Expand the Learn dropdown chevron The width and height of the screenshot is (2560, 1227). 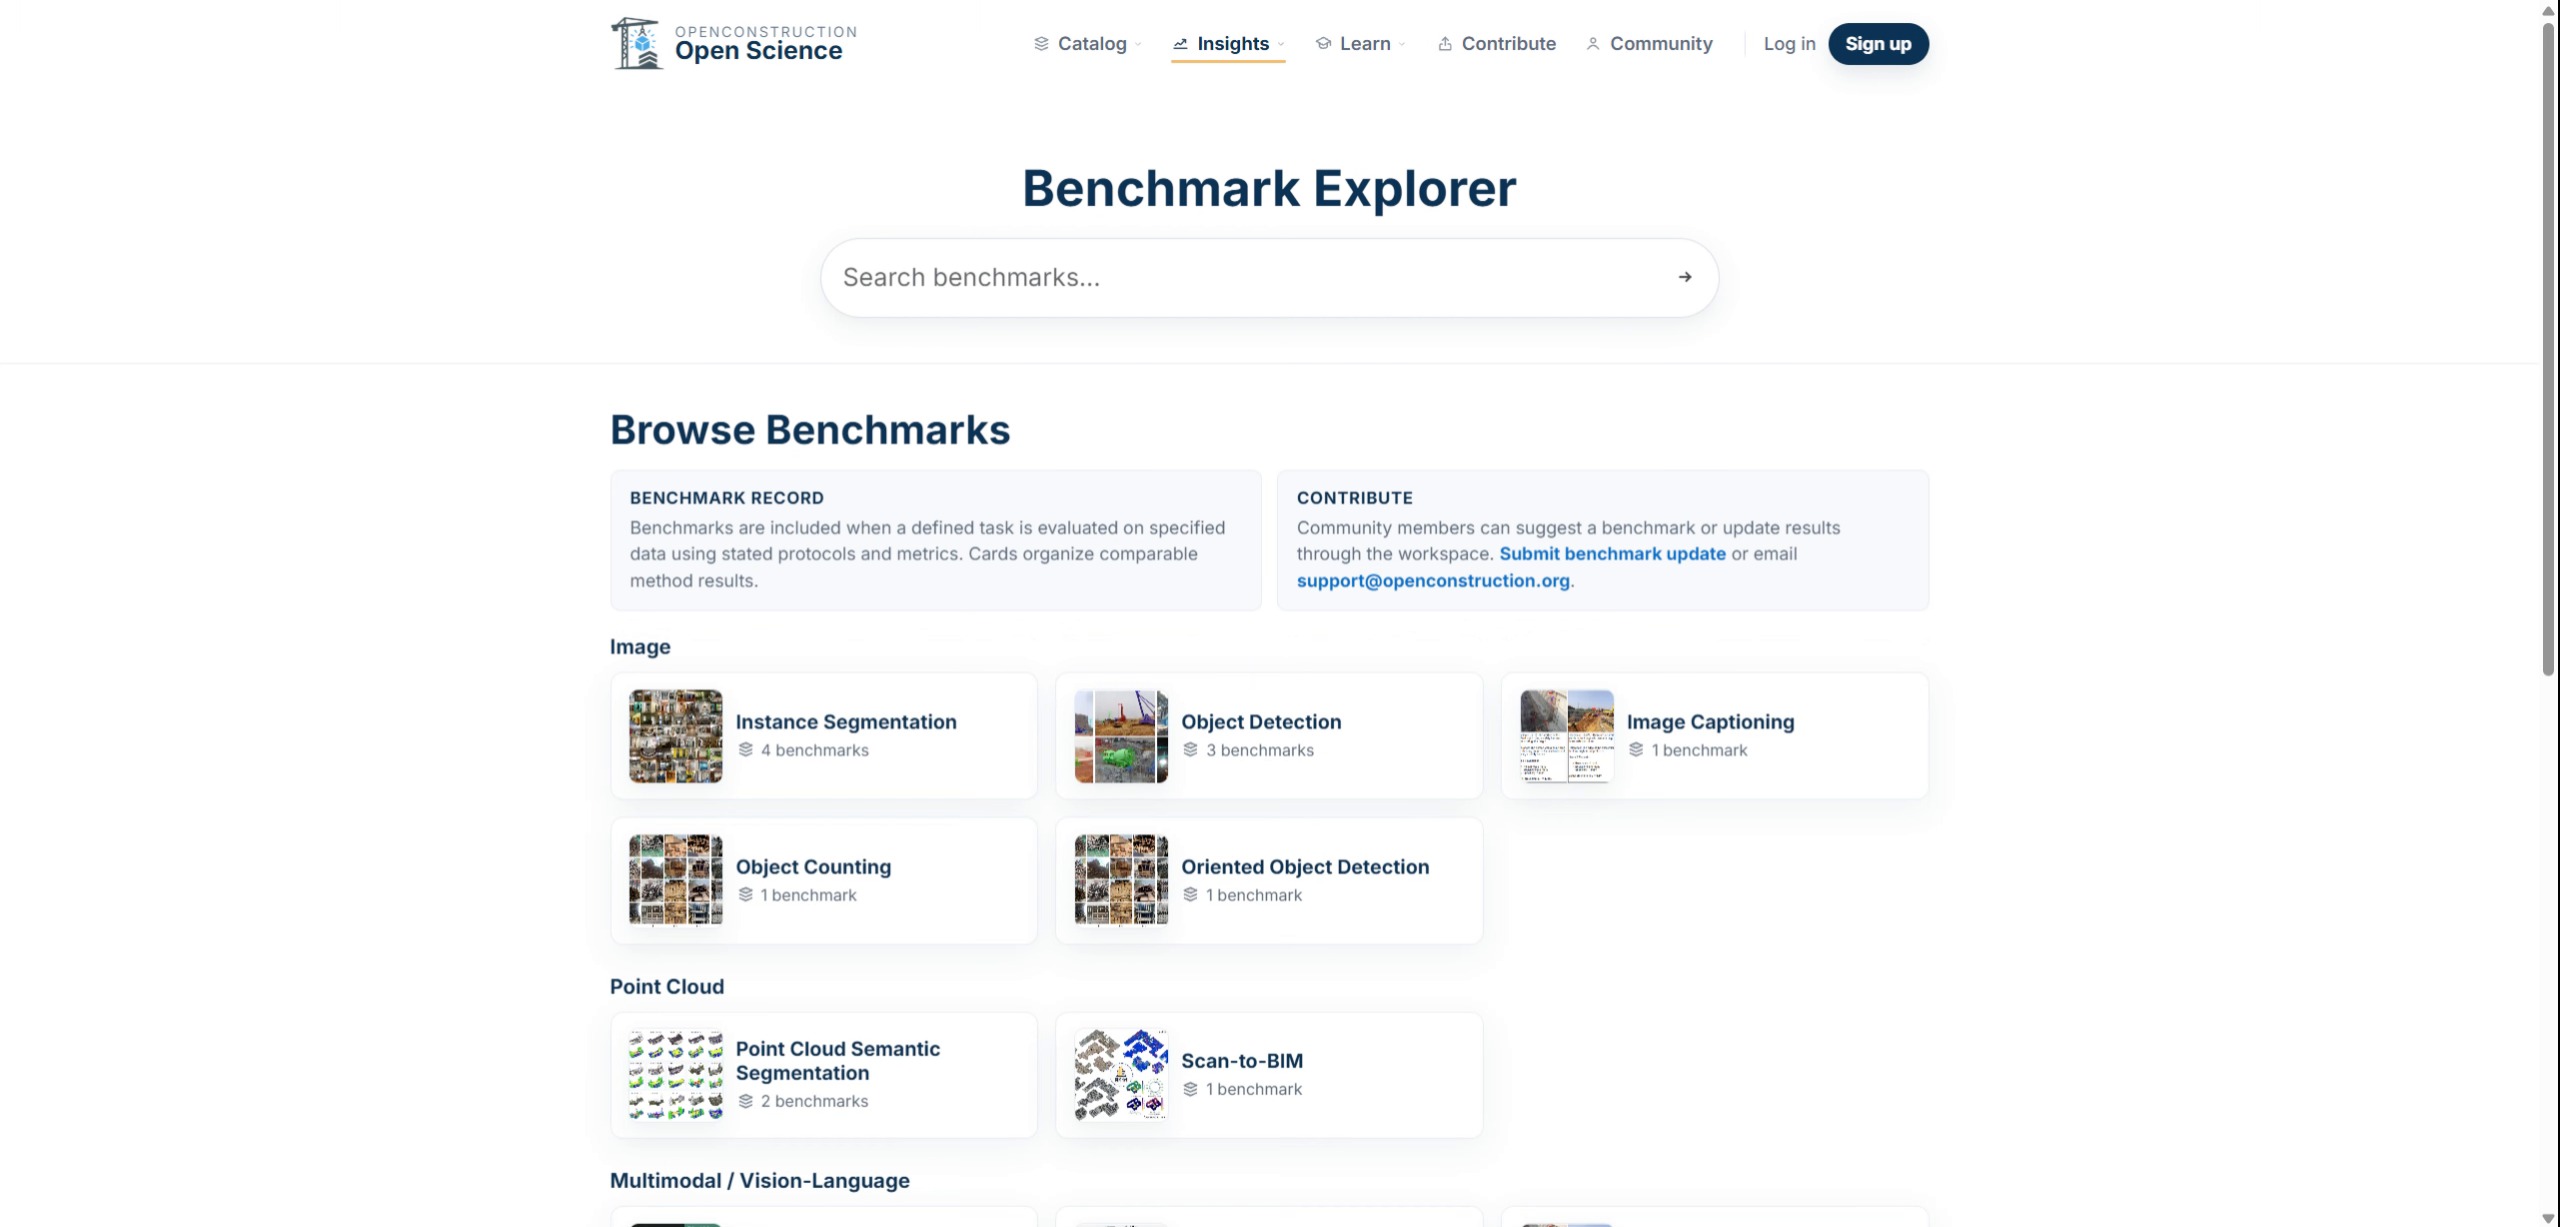coord(1402,44)
